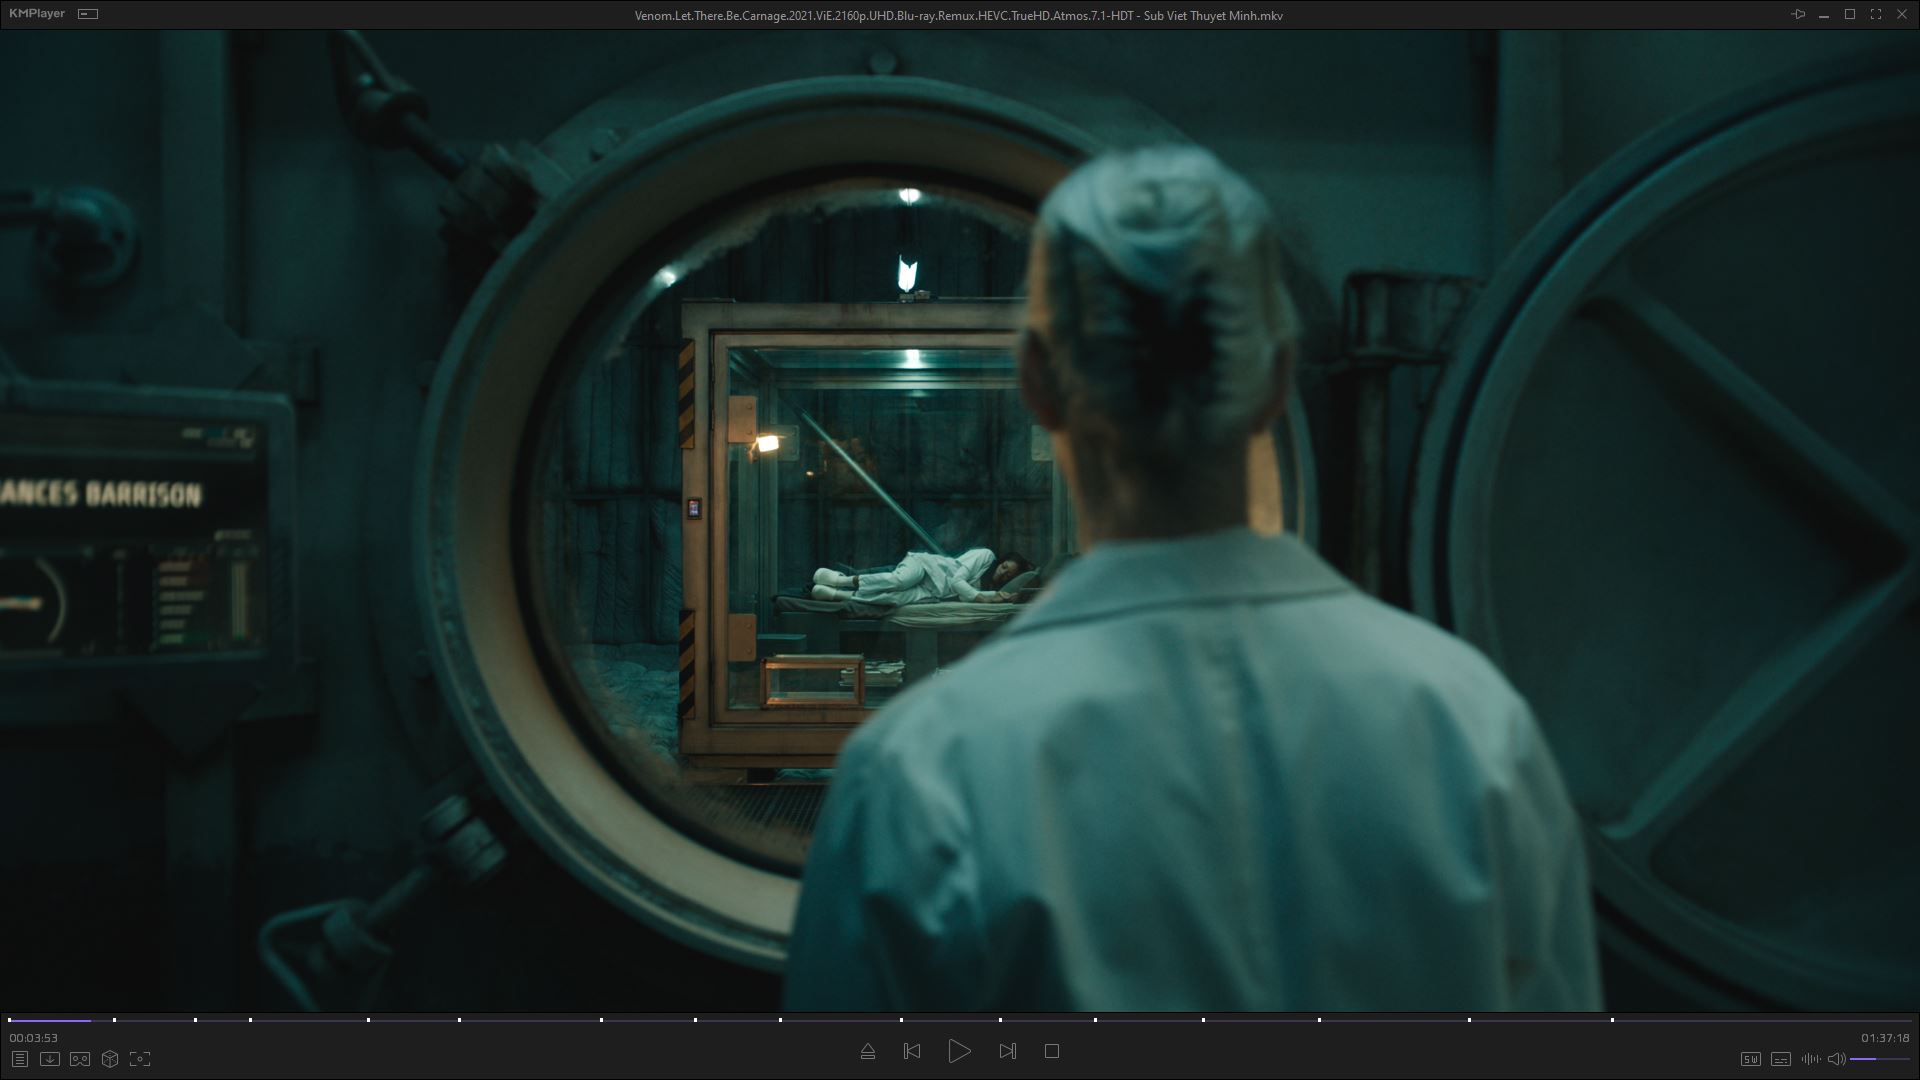This screenshot has height=1080, width=1920.
Task: Skip to next track
Action: coord(1007,1051)
